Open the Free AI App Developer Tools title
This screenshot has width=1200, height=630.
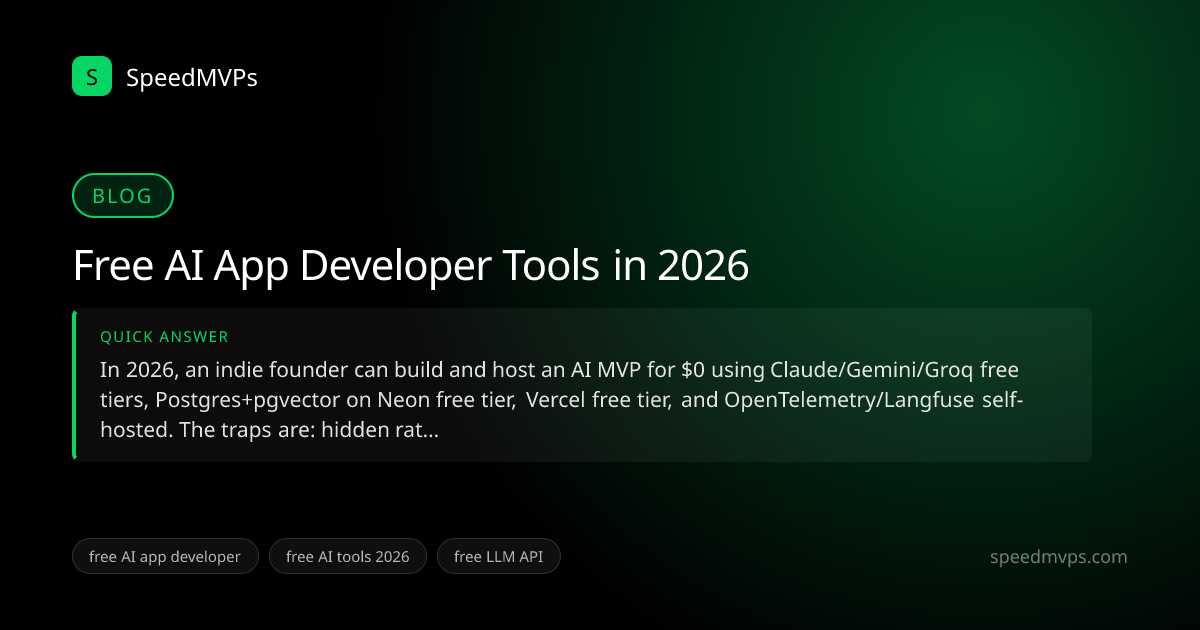coord(410,266)
